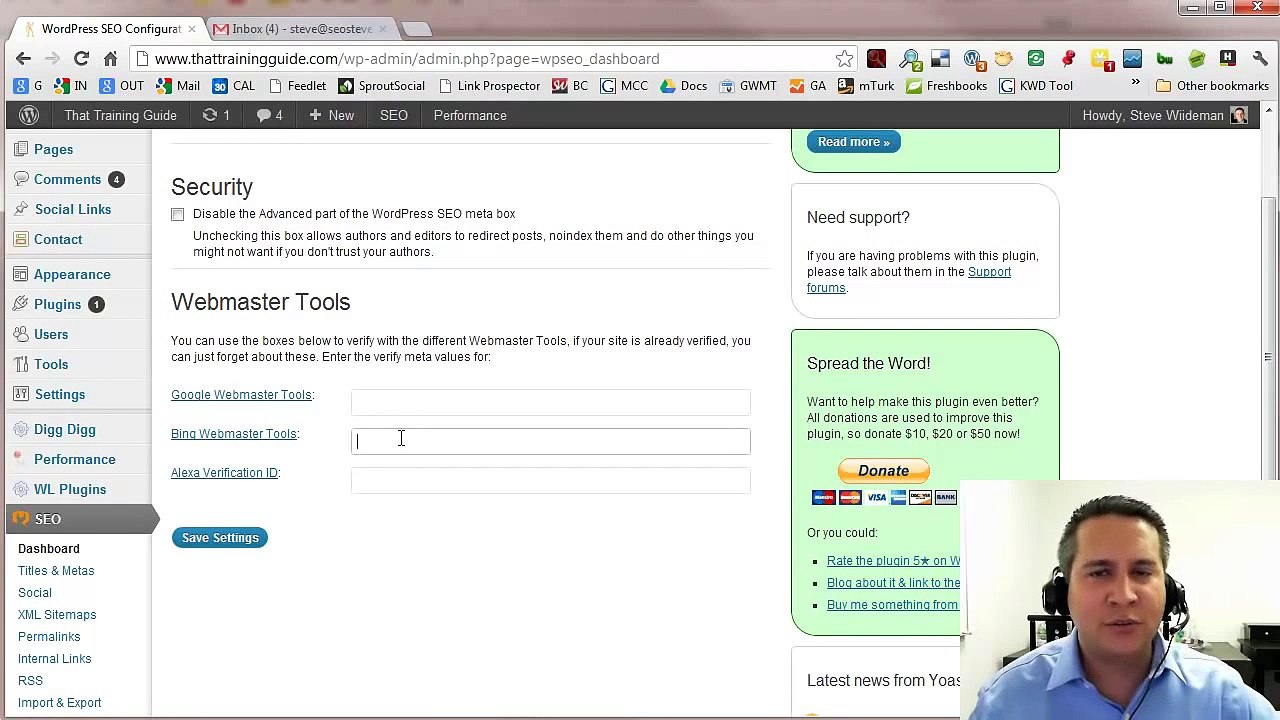Open the Chrome wrench settings menu
Screen dimensions: 1280x720
[1260, 59]
